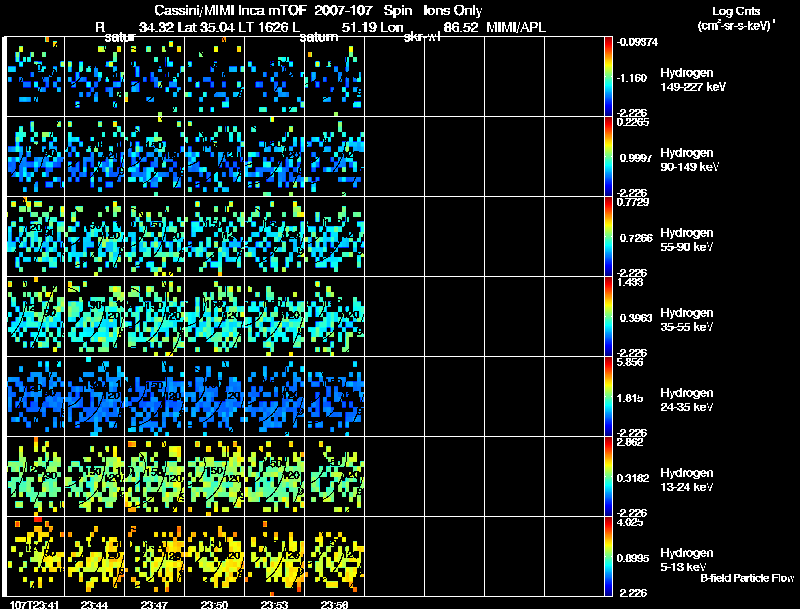Click the Hydrogen 13-24 keV color scale
800x609 pixels.
(x=609, y=477)
